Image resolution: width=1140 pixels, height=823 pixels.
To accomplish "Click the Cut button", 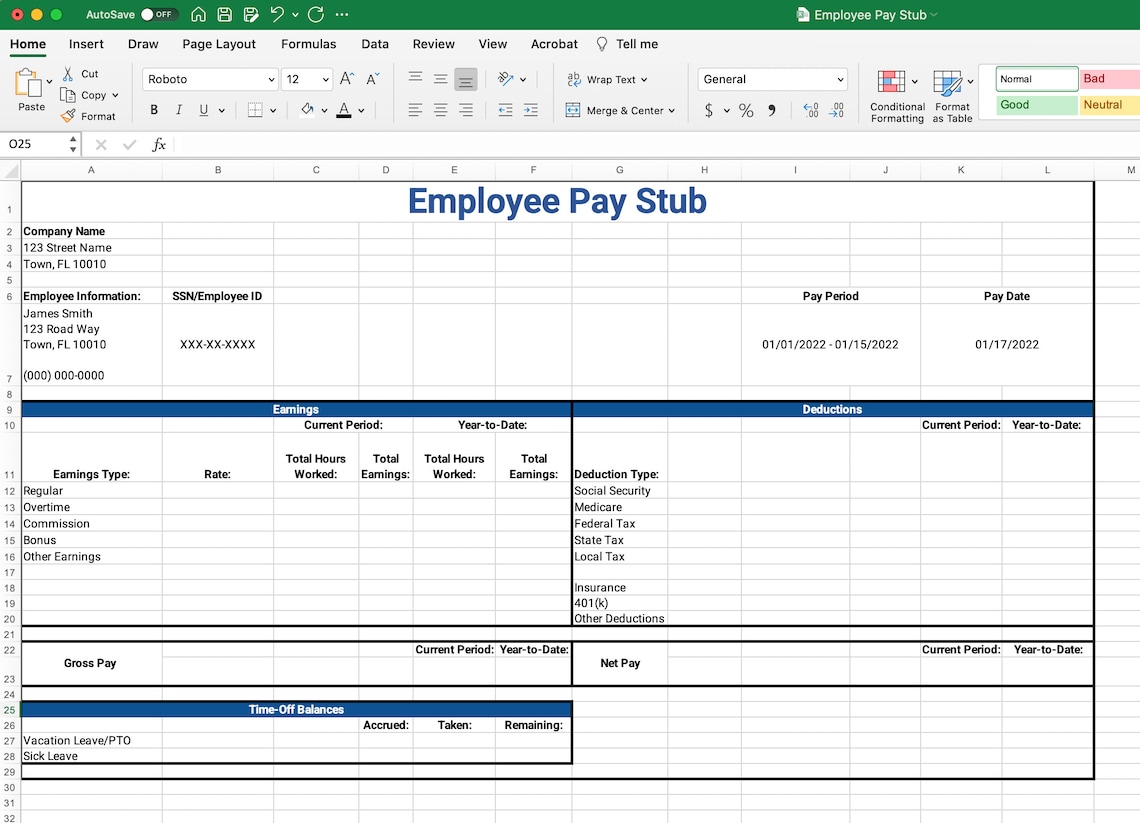I will coord(80,73).
